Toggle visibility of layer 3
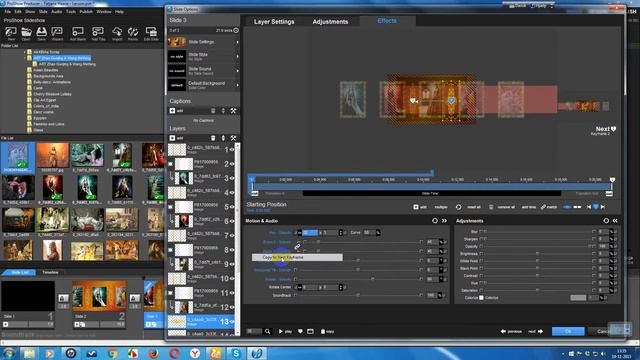Image resolution: width=640 pixels, height=360 pixels. (x=232, y=178)
